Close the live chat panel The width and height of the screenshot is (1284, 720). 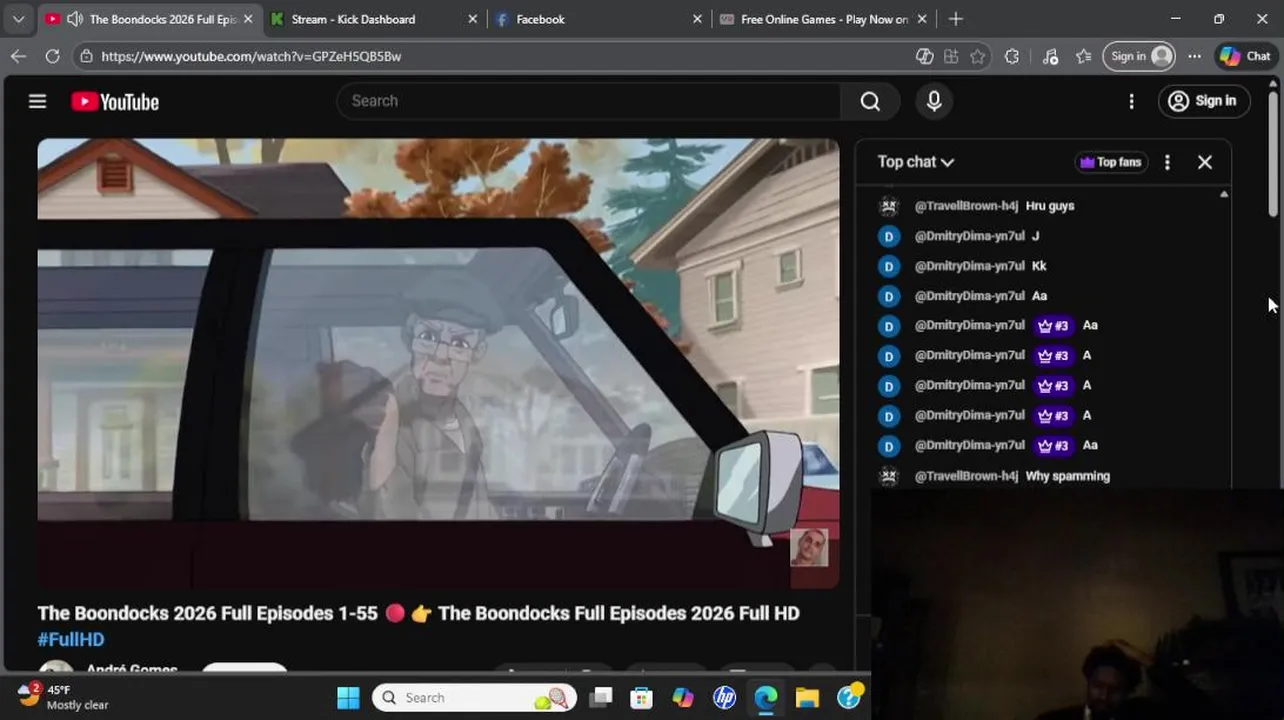(1205, 162)
